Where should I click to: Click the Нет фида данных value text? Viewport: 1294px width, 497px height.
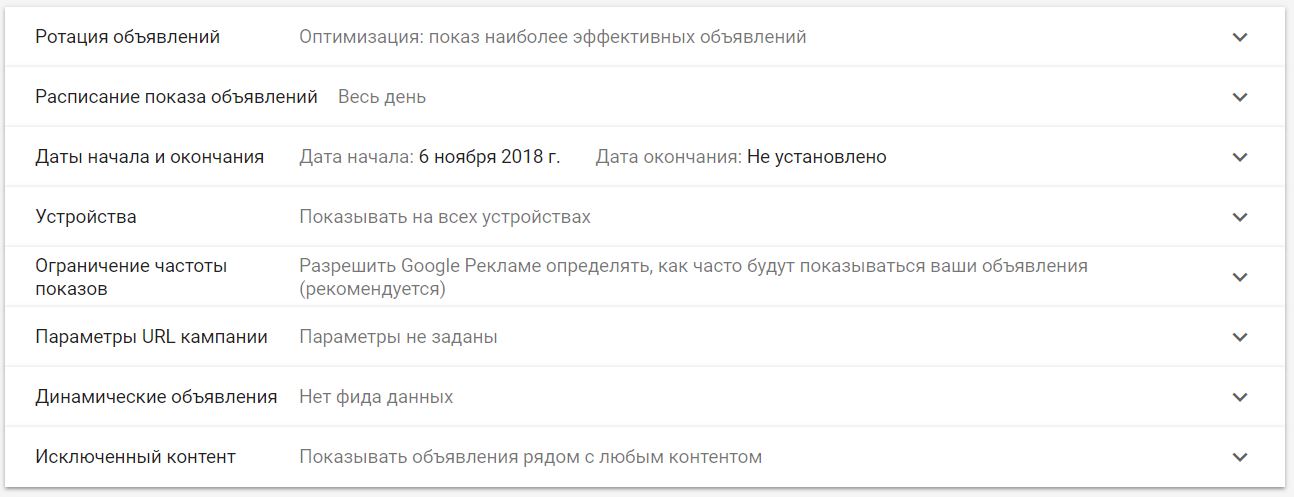pos(376,397)
